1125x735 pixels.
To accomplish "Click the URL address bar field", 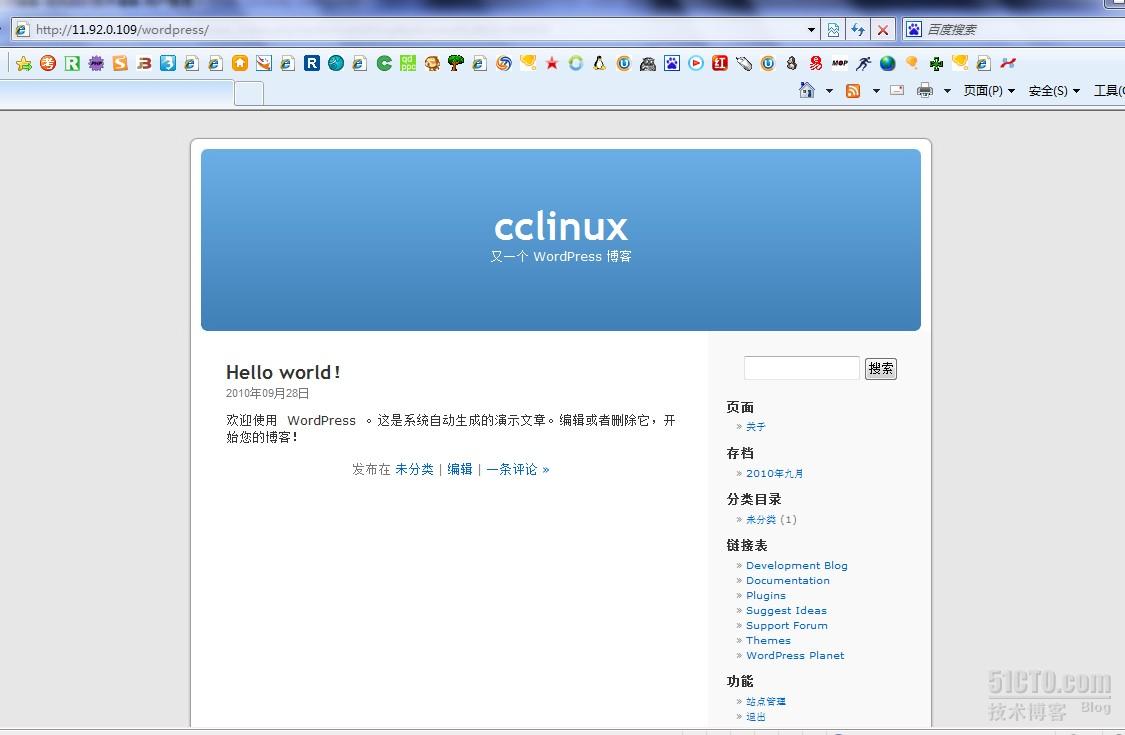I will [416, 29].
